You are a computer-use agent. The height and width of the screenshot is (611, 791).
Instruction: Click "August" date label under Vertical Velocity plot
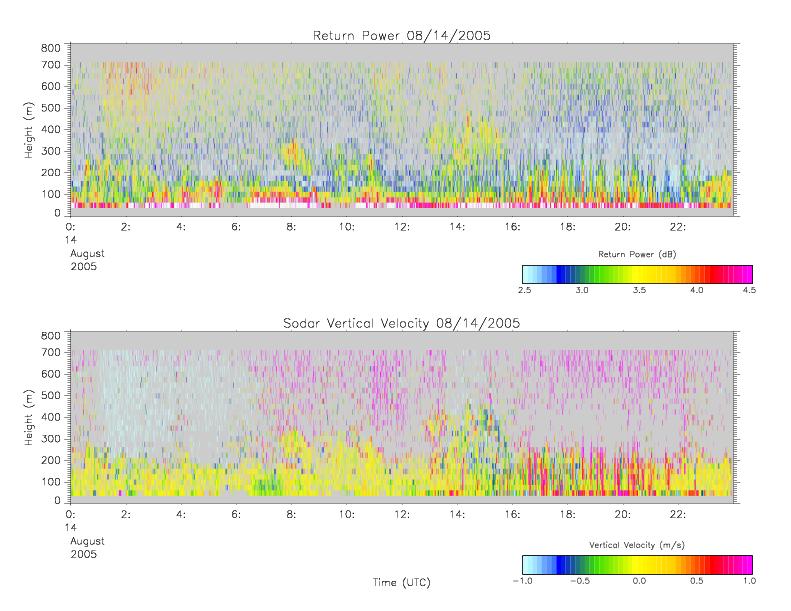tap(87, 541)
